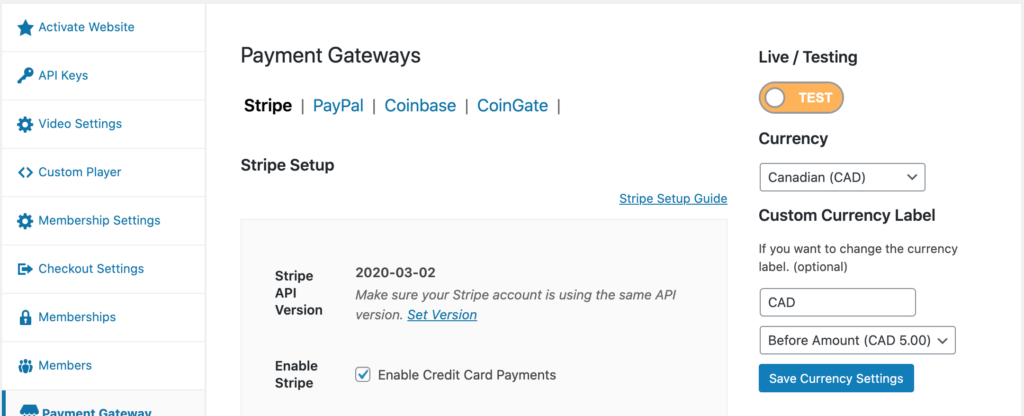
Task: Click the gear icon beside Membership Settings
Action: point(25,221)
